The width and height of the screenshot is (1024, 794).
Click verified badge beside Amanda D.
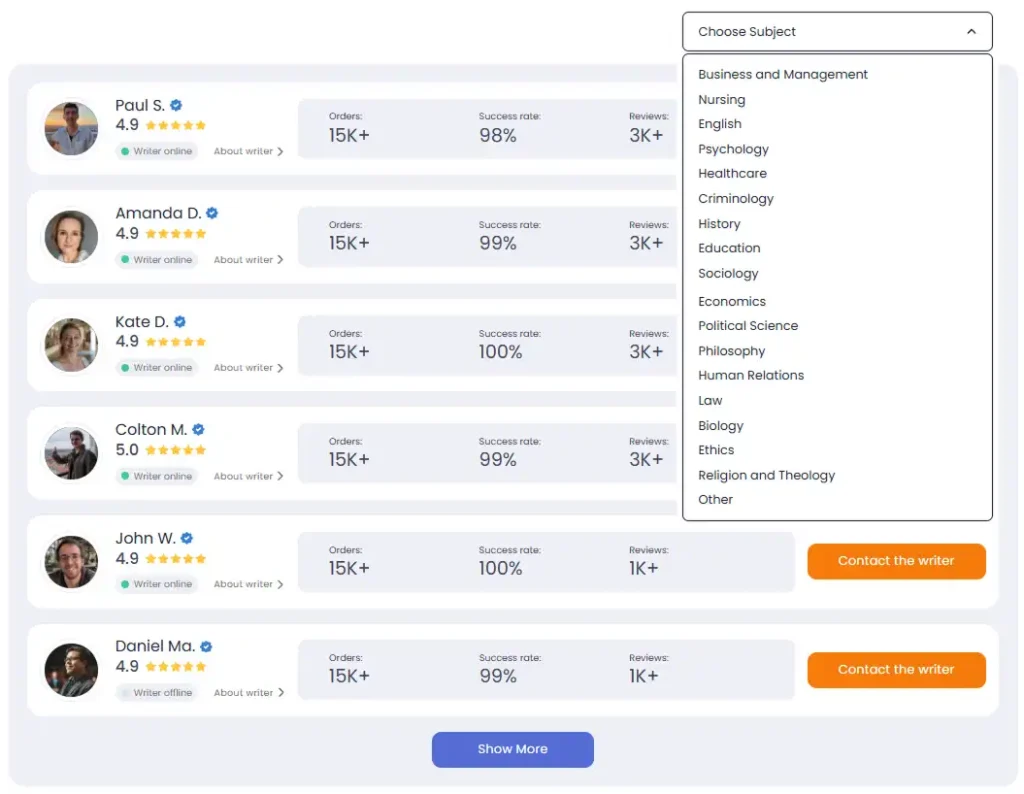click(x=212, y=213)
